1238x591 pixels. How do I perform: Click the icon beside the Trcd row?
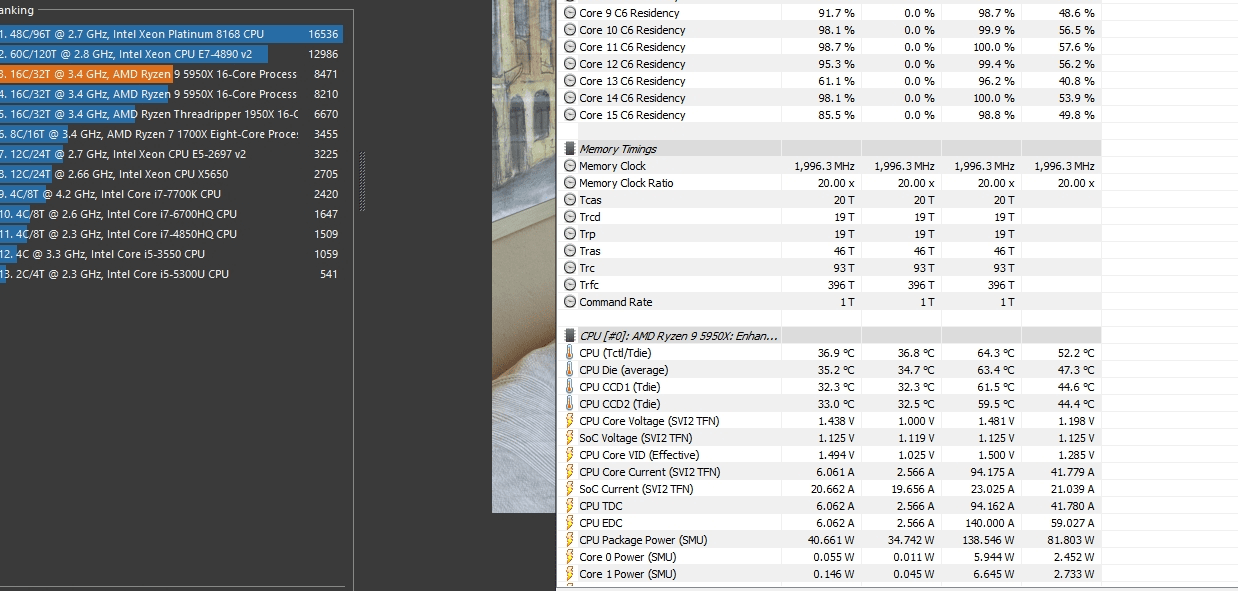tap(570, 217)
